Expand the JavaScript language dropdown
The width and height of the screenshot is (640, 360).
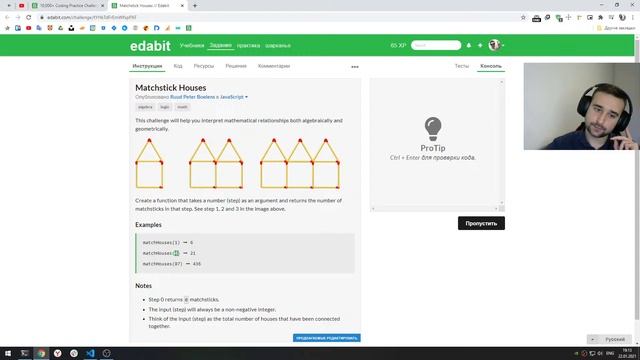point(234,97)
